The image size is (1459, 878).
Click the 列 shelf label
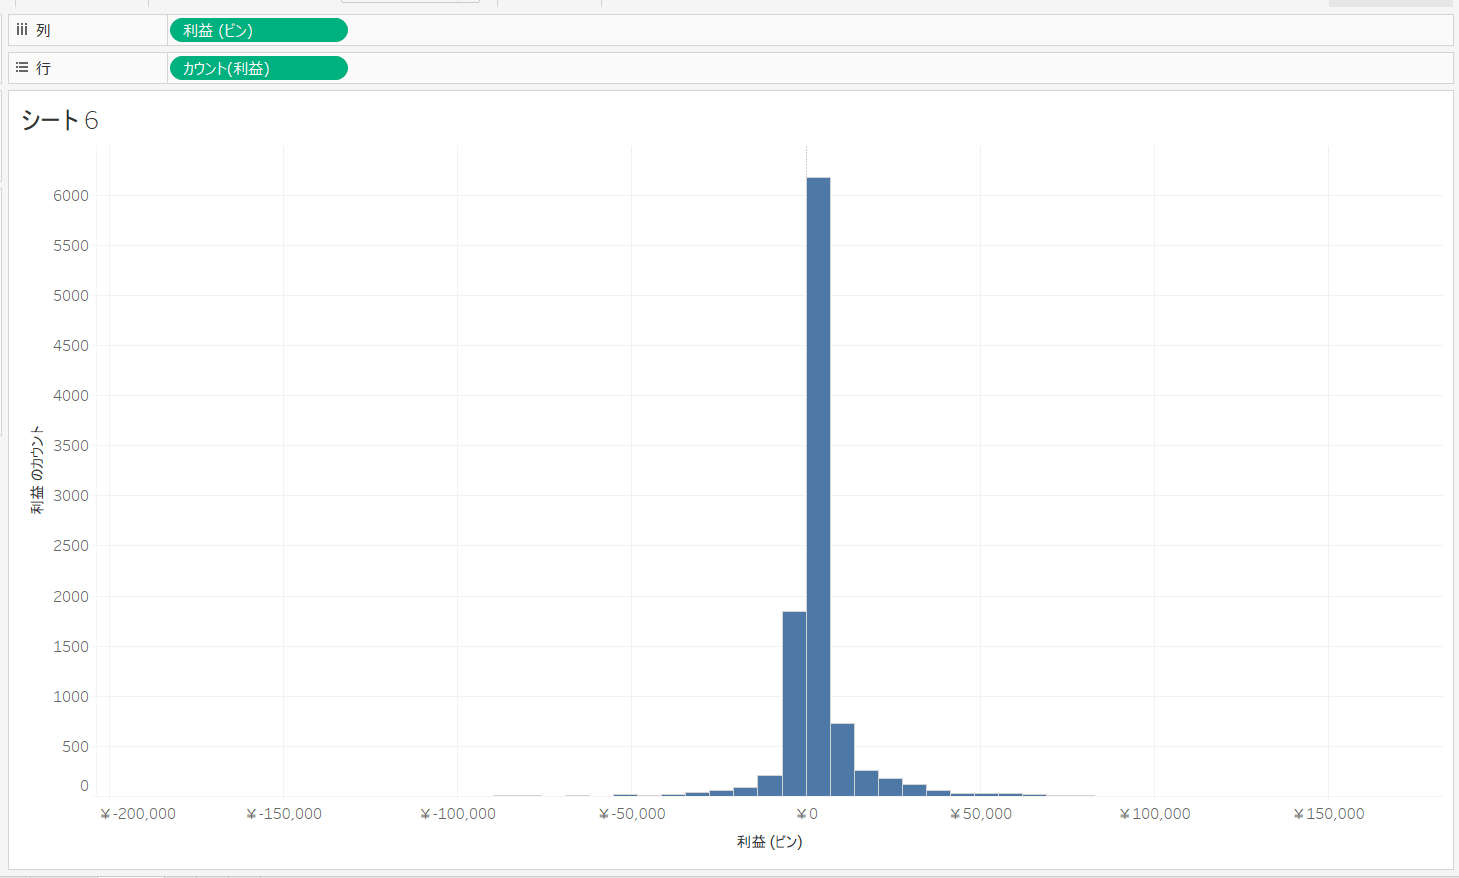(x=43, y=30)
